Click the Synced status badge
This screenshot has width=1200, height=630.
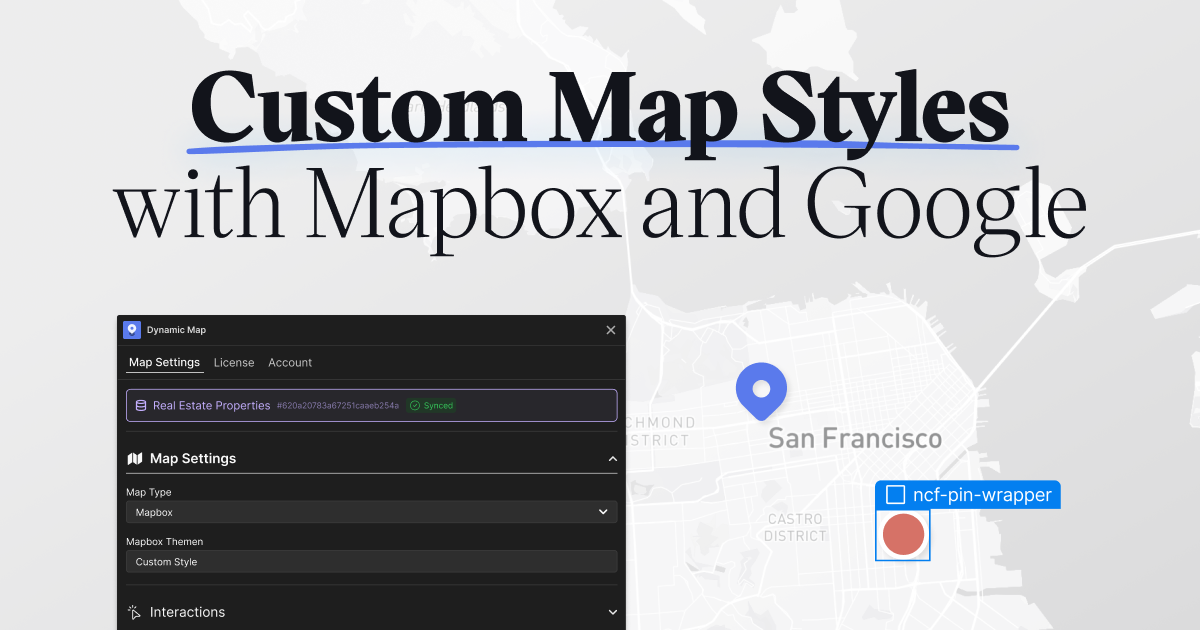pyautogui.click(x=431, y=405)
